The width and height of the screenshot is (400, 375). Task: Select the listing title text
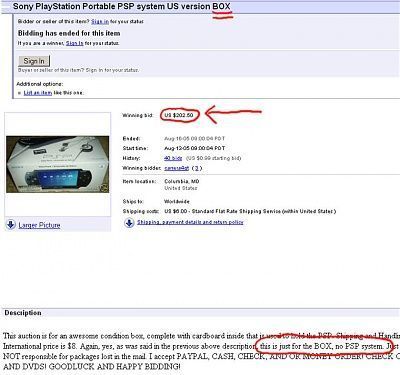122,6
